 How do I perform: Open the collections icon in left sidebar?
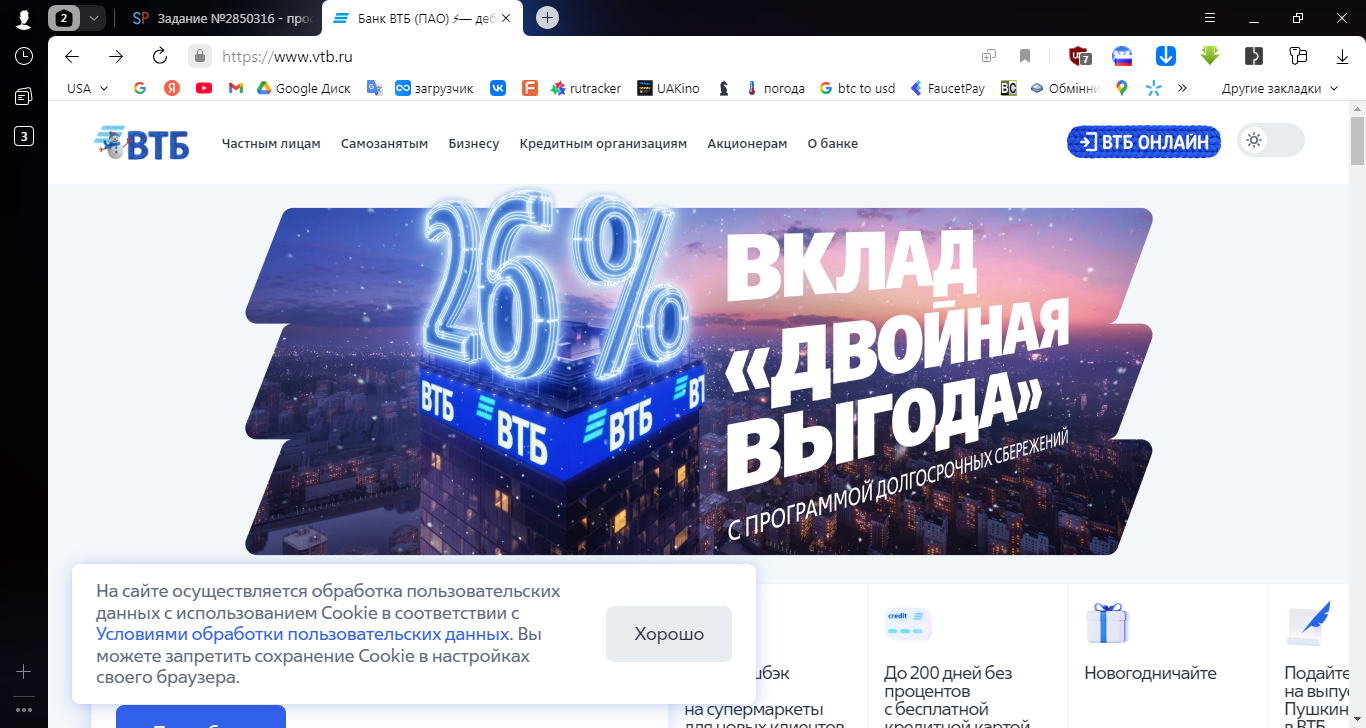coord(23,96)
